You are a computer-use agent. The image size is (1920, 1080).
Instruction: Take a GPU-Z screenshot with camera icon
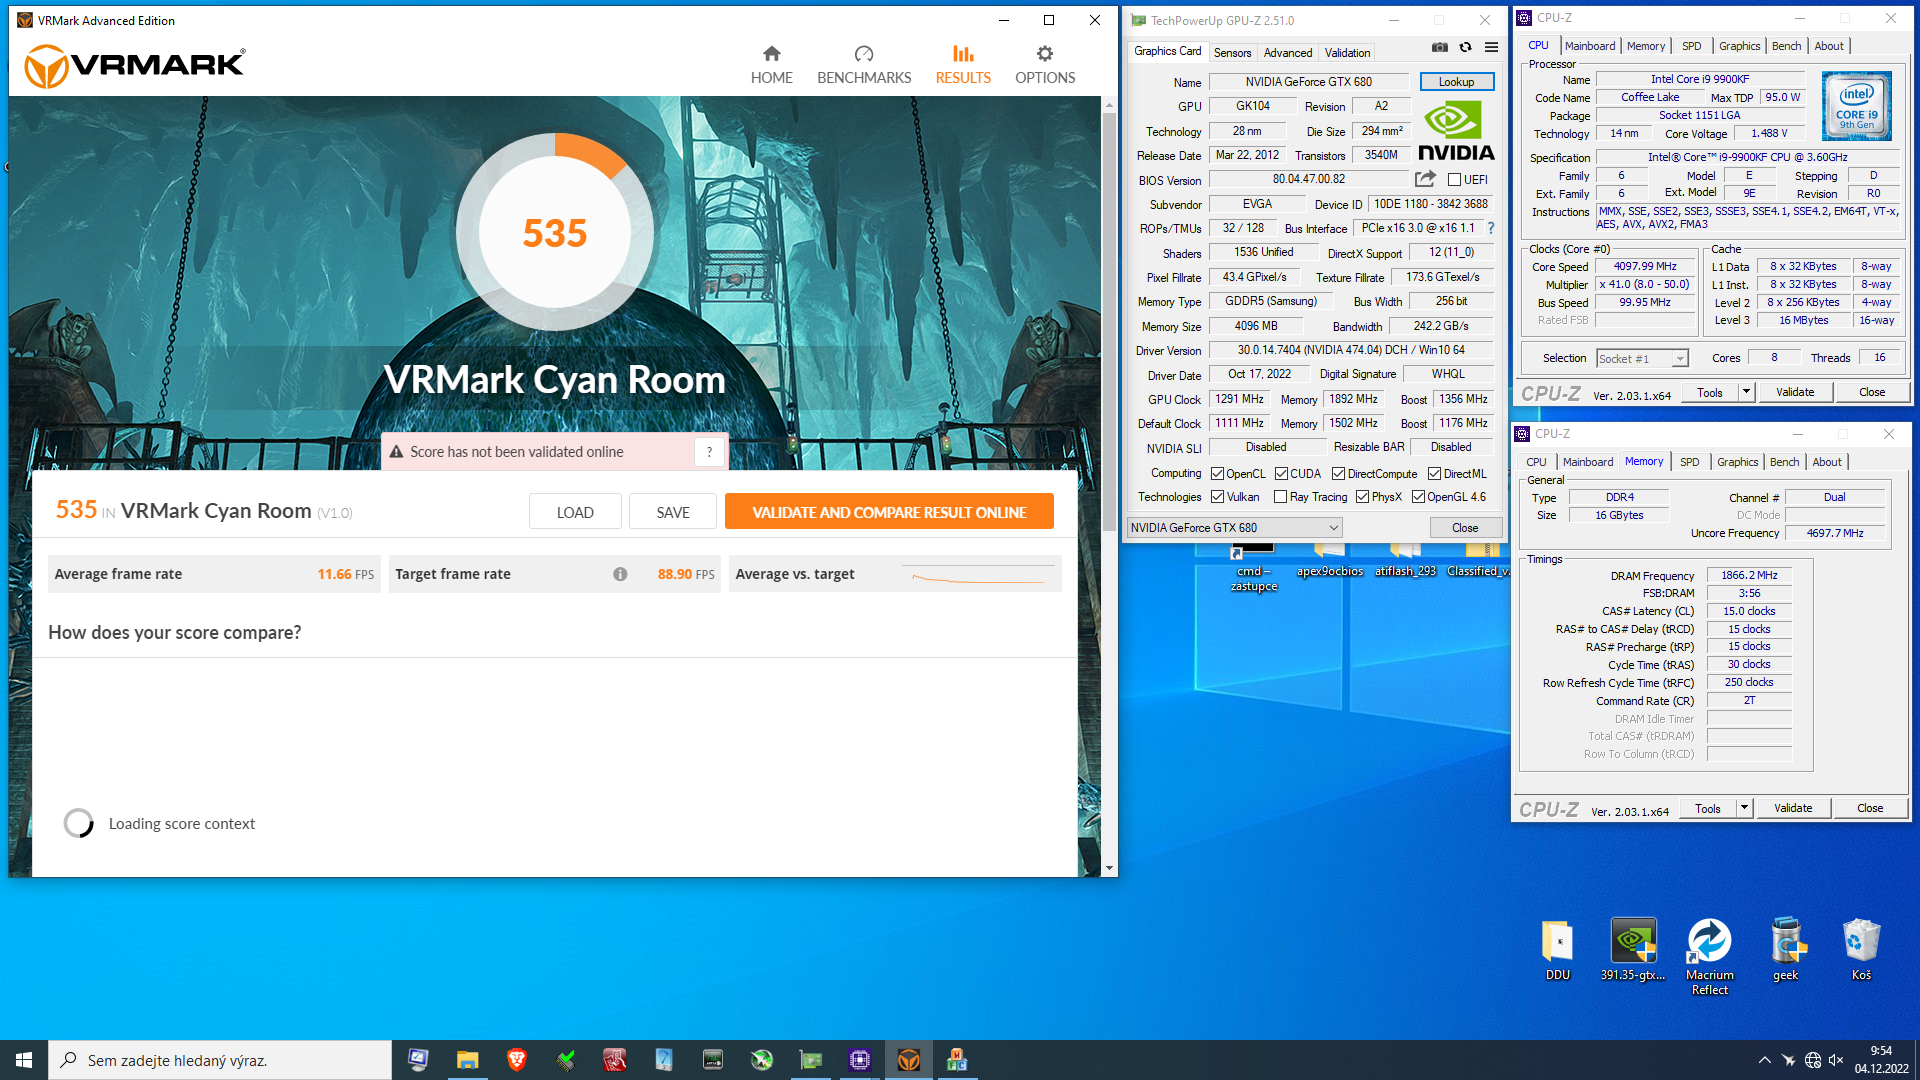[1439, 47]
